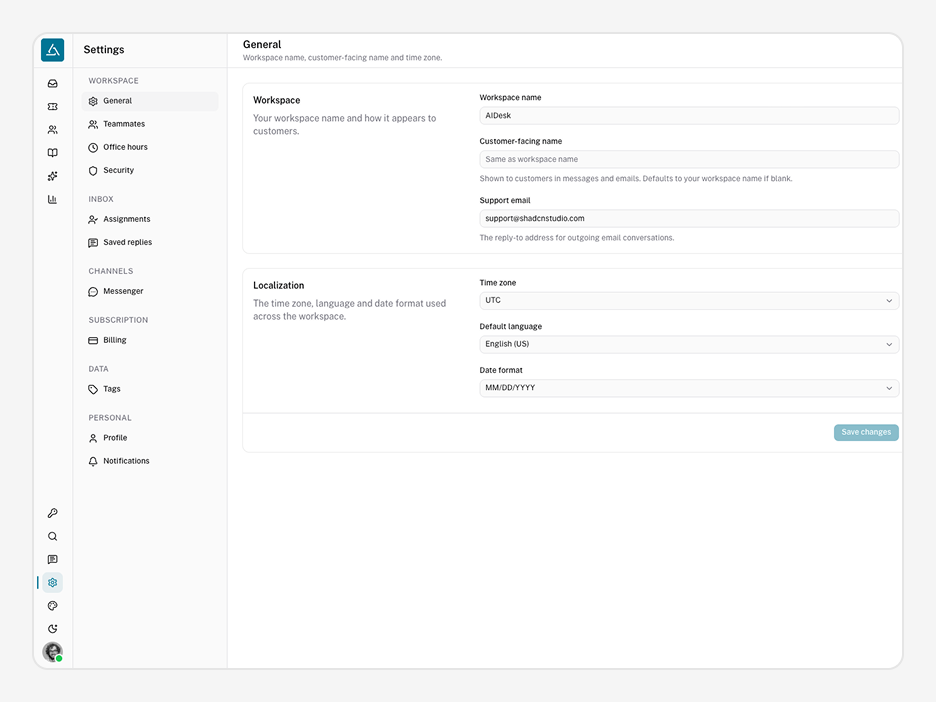This screenshot has height=702, width=936.
Task: Open Profile settings
Action: (150, 438)
